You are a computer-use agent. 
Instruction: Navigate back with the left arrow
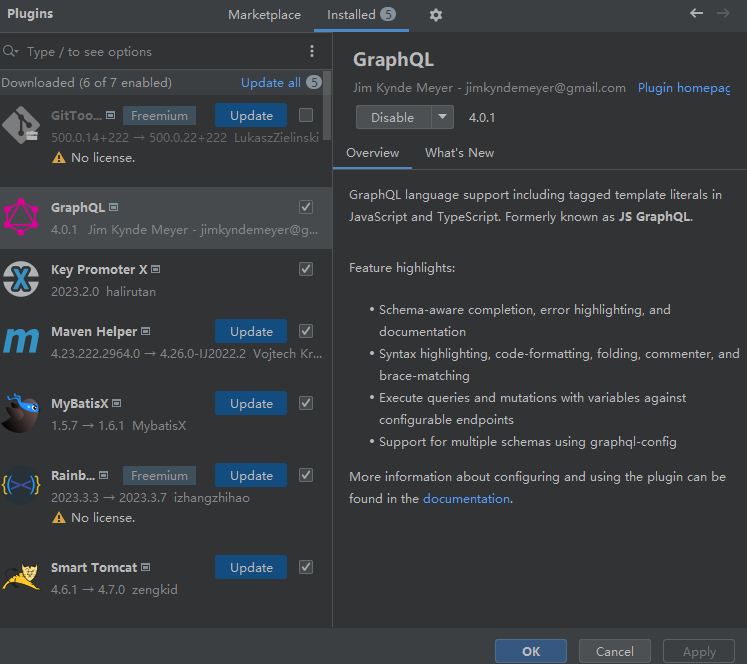697,14
